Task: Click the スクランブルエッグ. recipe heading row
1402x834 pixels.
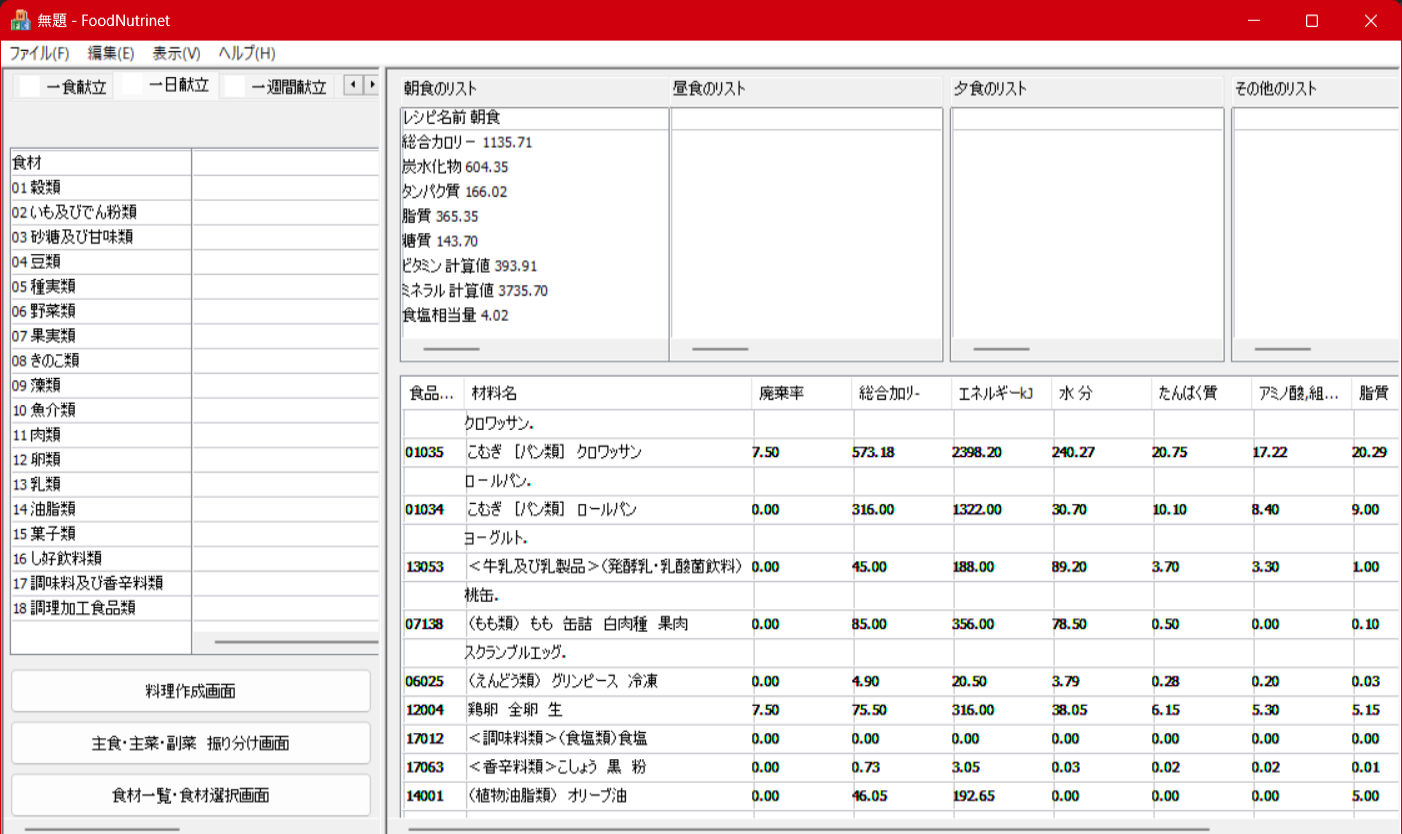Action: click(900, 653)
